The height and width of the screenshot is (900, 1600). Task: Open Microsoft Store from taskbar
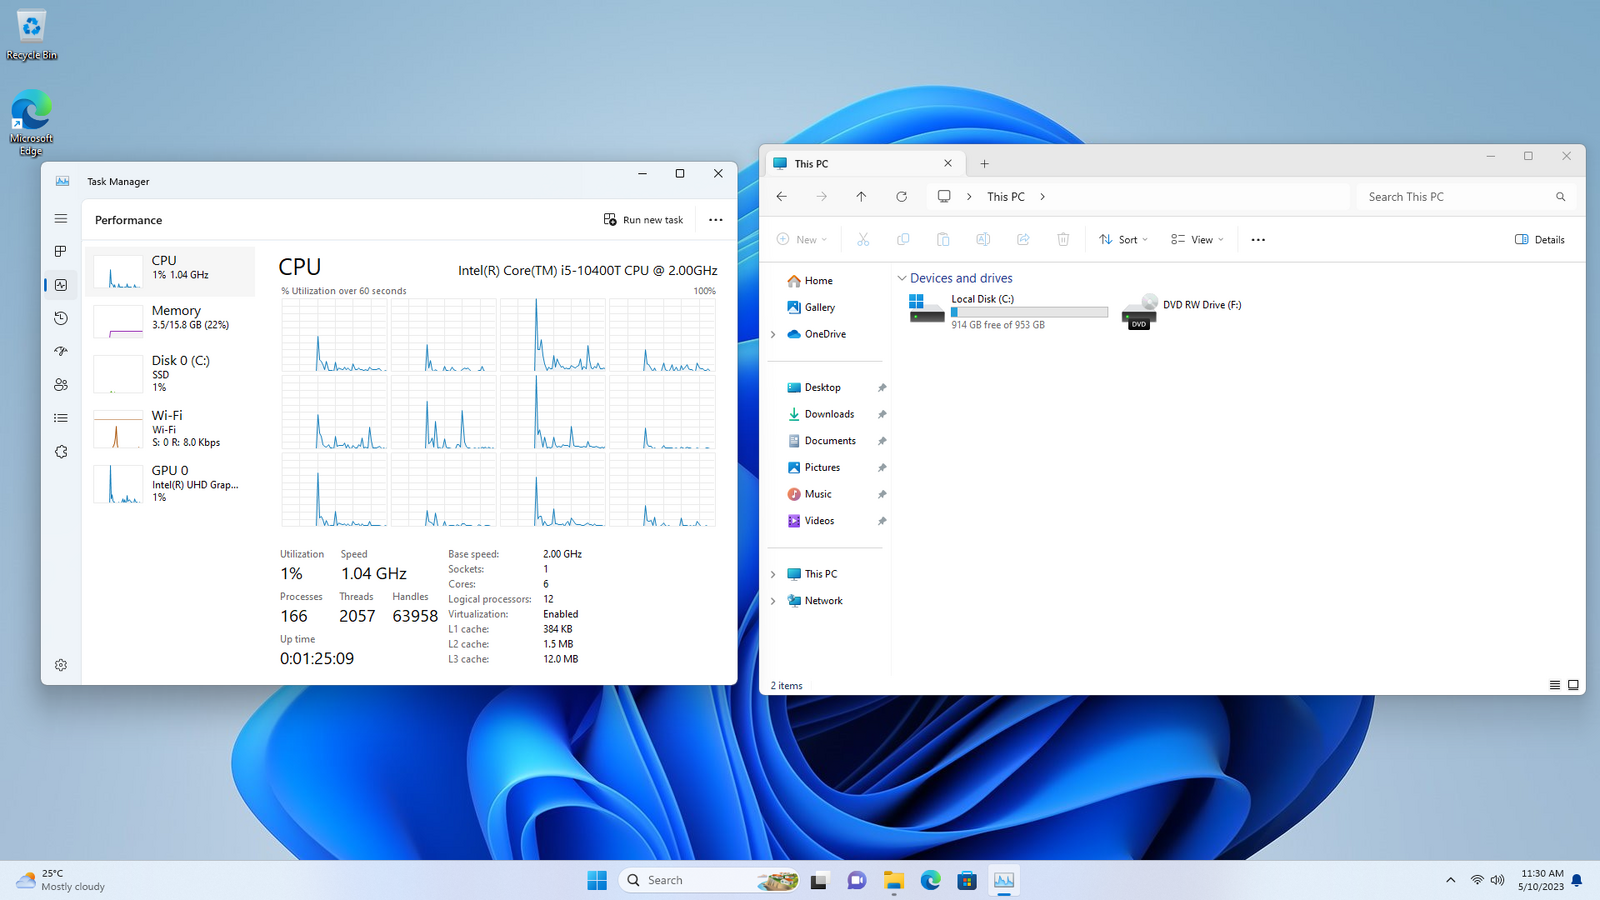[x=967, y=880]
